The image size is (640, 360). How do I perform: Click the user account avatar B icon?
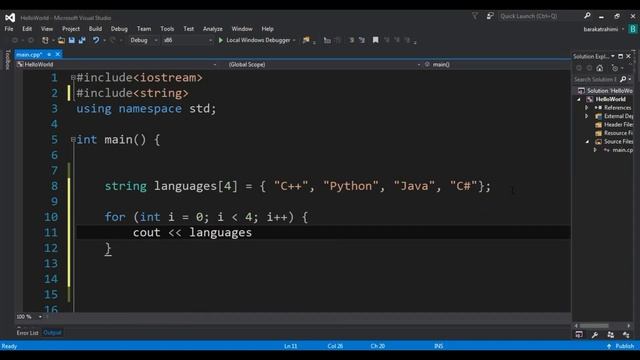click(x=633, y=29)
